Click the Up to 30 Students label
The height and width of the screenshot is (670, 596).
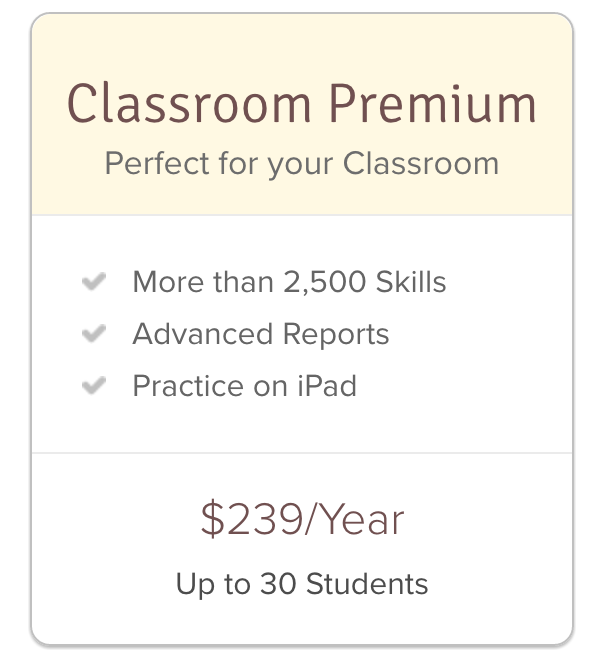click(302, 584)
